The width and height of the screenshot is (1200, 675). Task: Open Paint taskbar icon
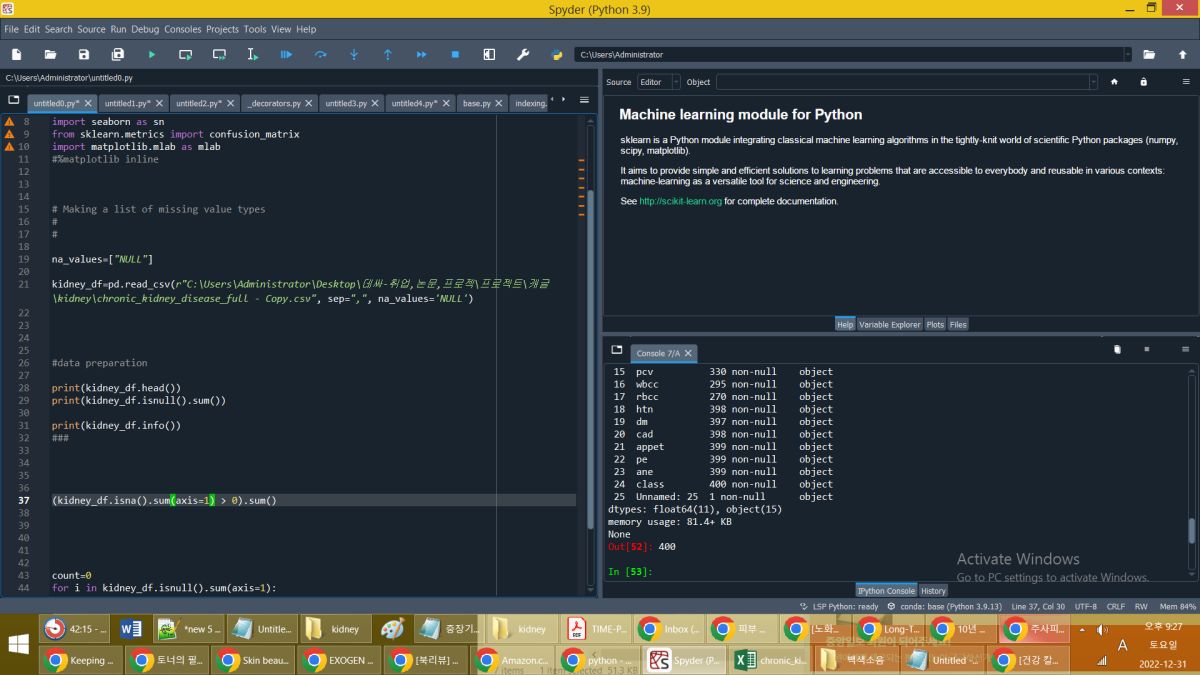point(393,629)
